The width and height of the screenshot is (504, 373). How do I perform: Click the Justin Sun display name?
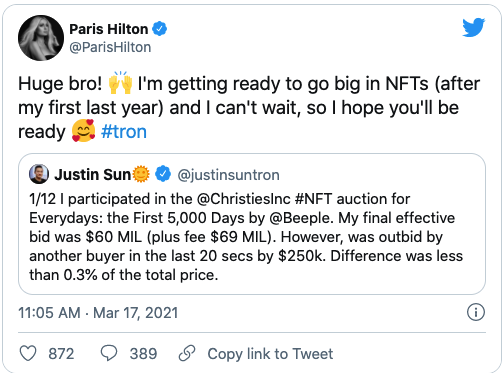(93, 174)
